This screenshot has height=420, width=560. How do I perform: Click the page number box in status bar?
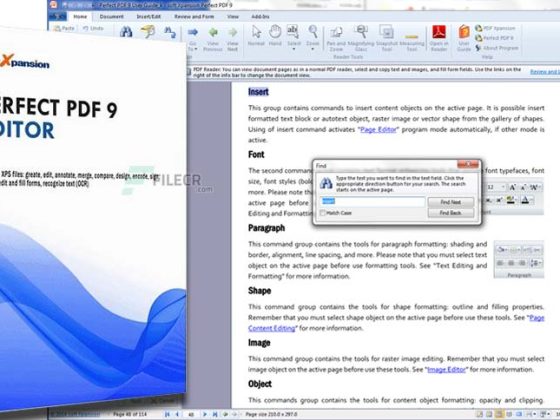191,414
